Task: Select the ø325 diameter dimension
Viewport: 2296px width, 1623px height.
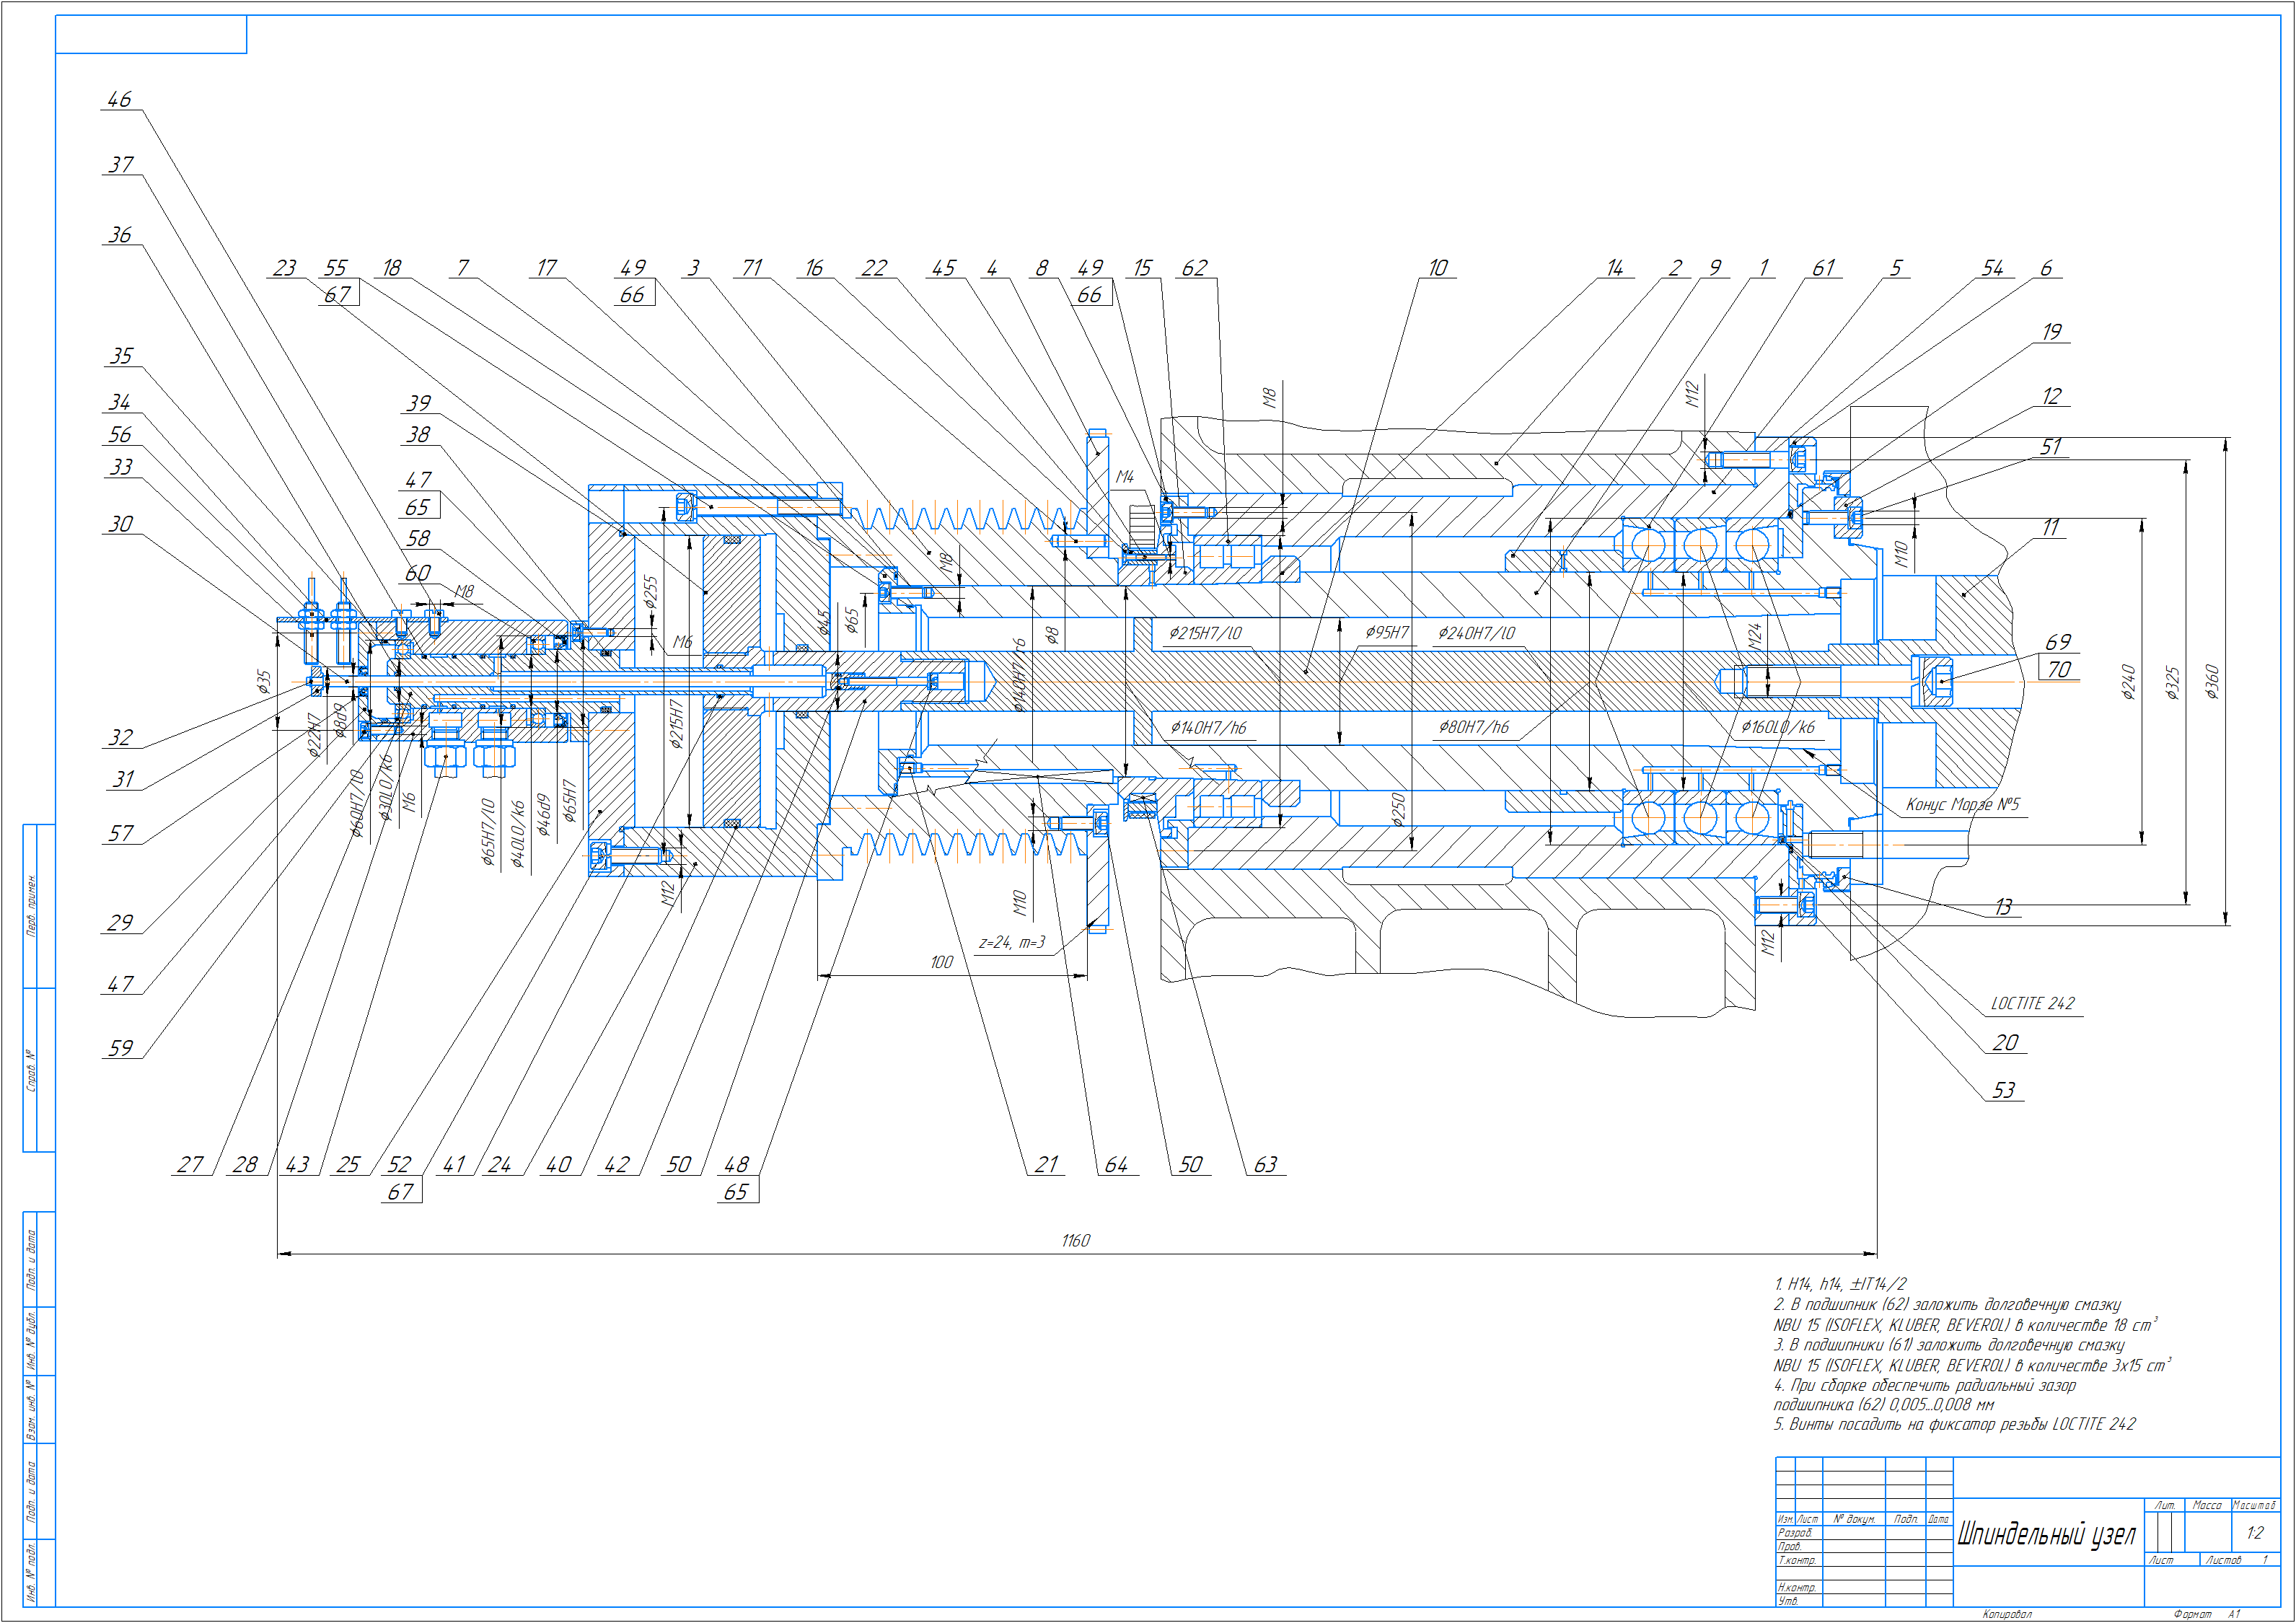Action: 2171,682
